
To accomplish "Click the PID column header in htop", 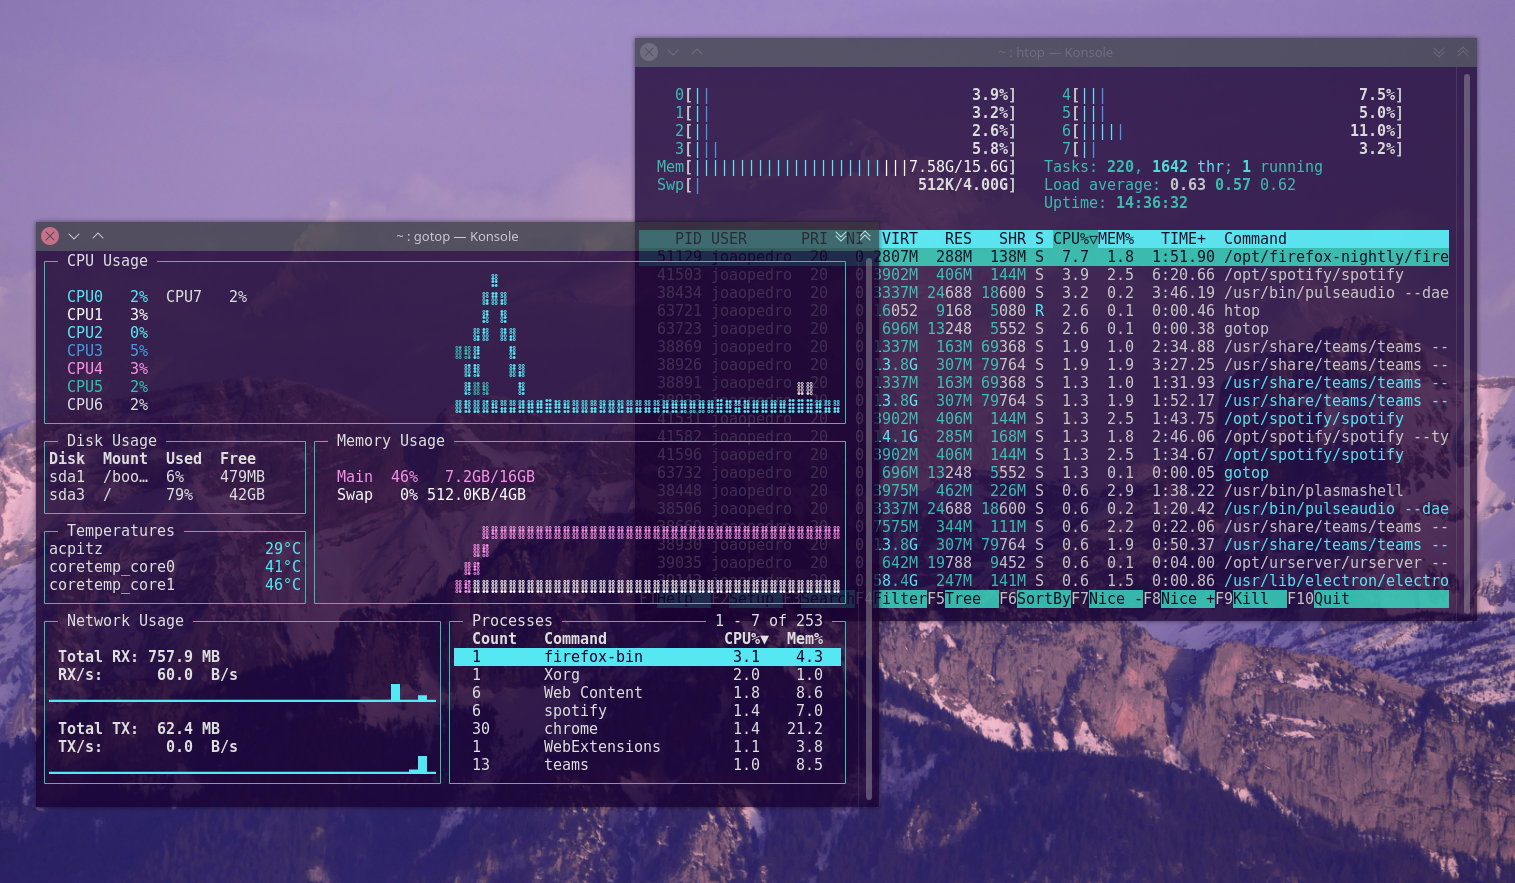I will pyautogui.click(x=688, y=239).
